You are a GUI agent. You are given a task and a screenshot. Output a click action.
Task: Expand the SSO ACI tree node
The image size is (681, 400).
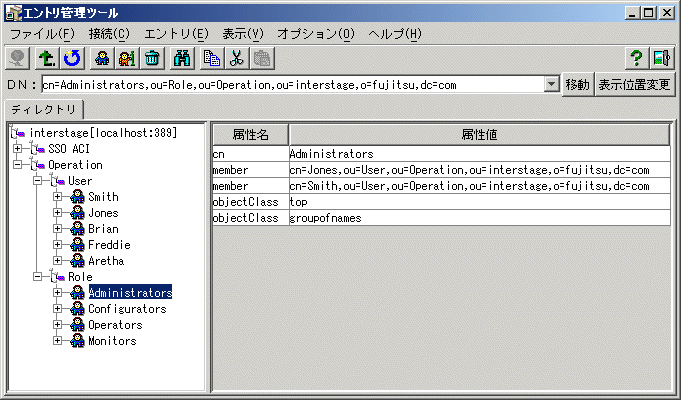pyautogui.click(x=18, y=149)
